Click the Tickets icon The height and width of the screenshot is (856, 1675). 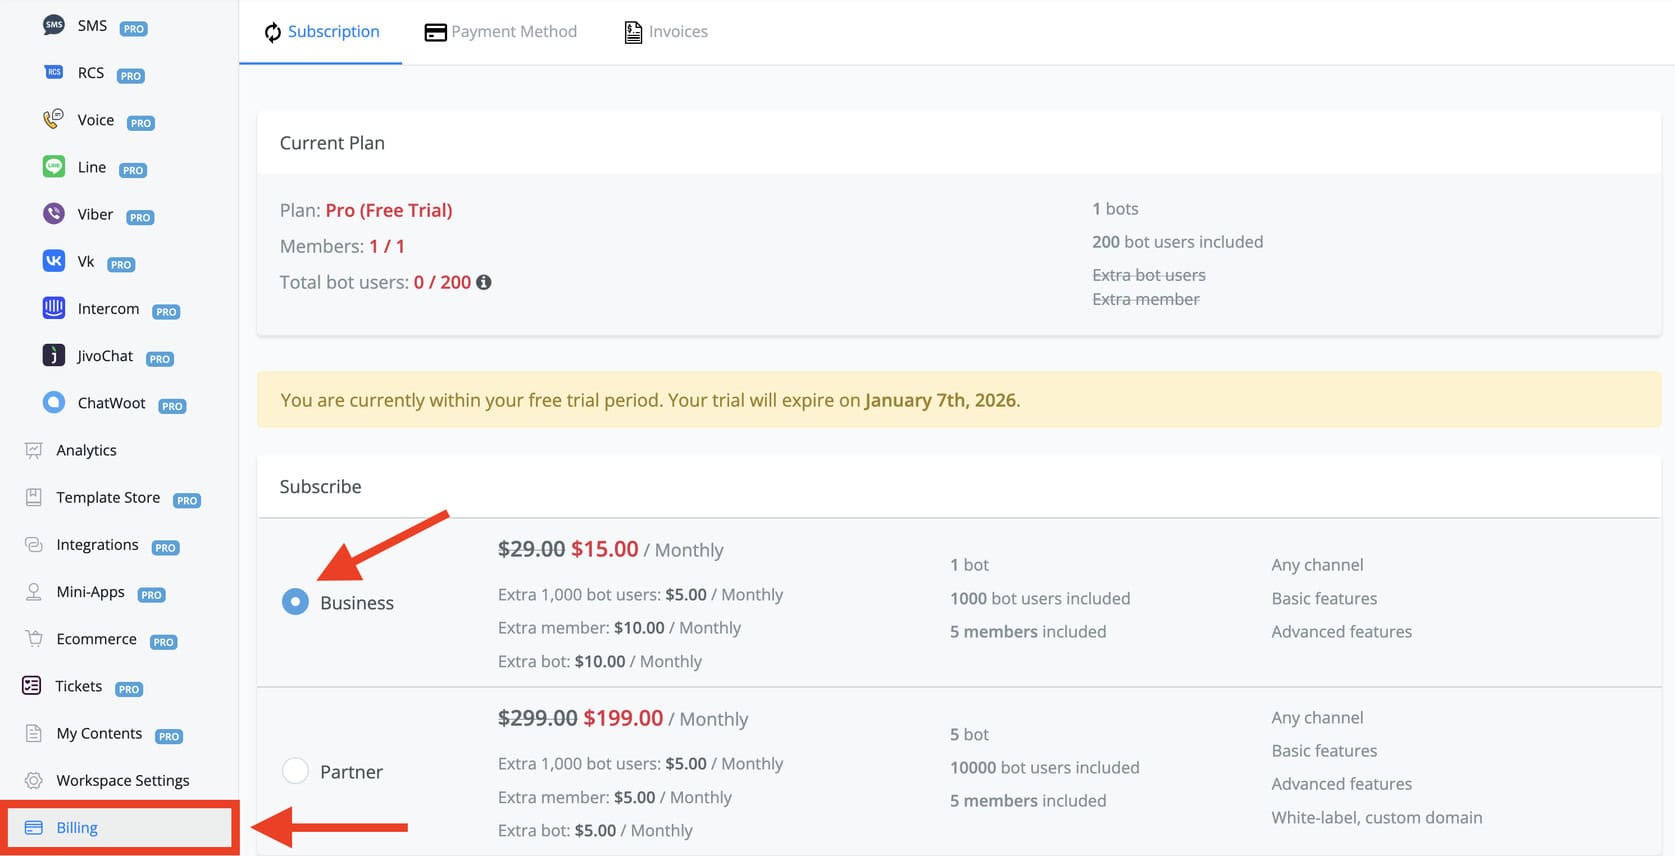click(x=32, y=685)
